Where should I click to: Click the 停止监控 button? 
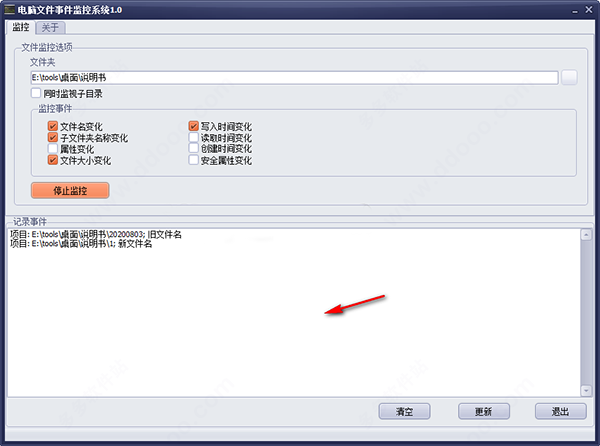click(70, 190)
